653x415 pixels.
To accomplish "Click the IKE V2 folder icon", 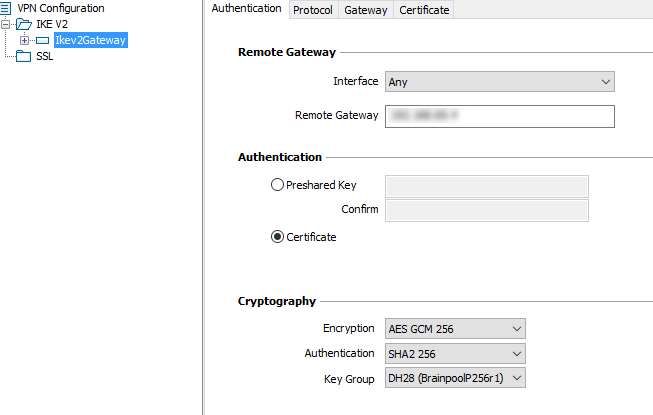I will 25,24.
